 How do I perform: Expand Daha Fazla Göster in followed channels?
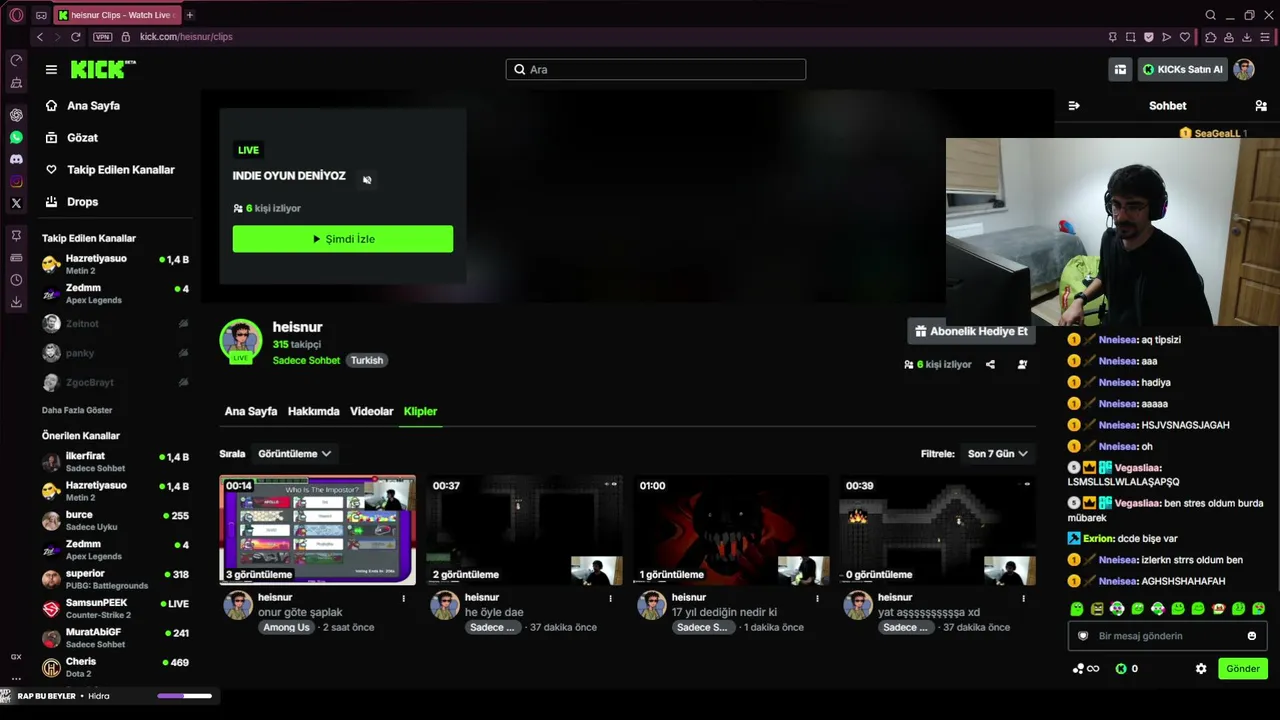pos(77,410)
